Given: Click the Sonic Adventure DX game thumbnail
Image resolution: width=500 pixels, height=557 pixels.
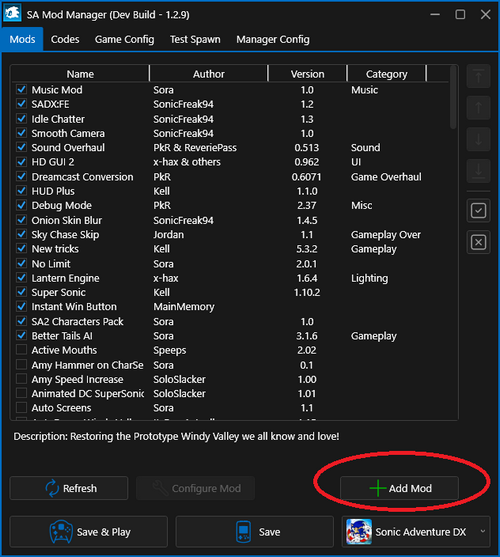Looking at the screenshot, I should click(x=359, y=531).
